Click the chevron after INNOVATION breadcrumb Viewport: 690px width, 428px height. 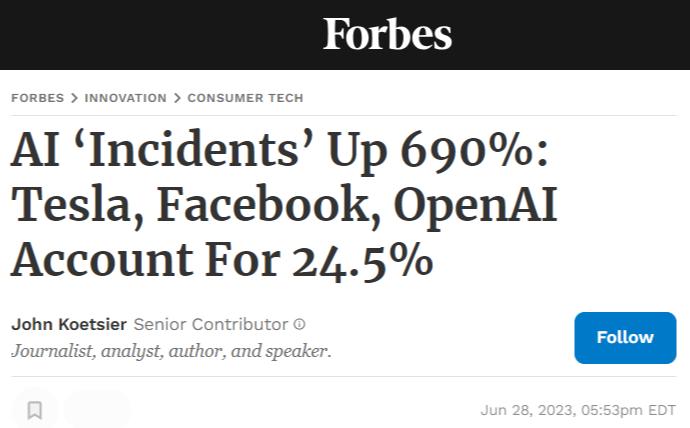point(177,98)
